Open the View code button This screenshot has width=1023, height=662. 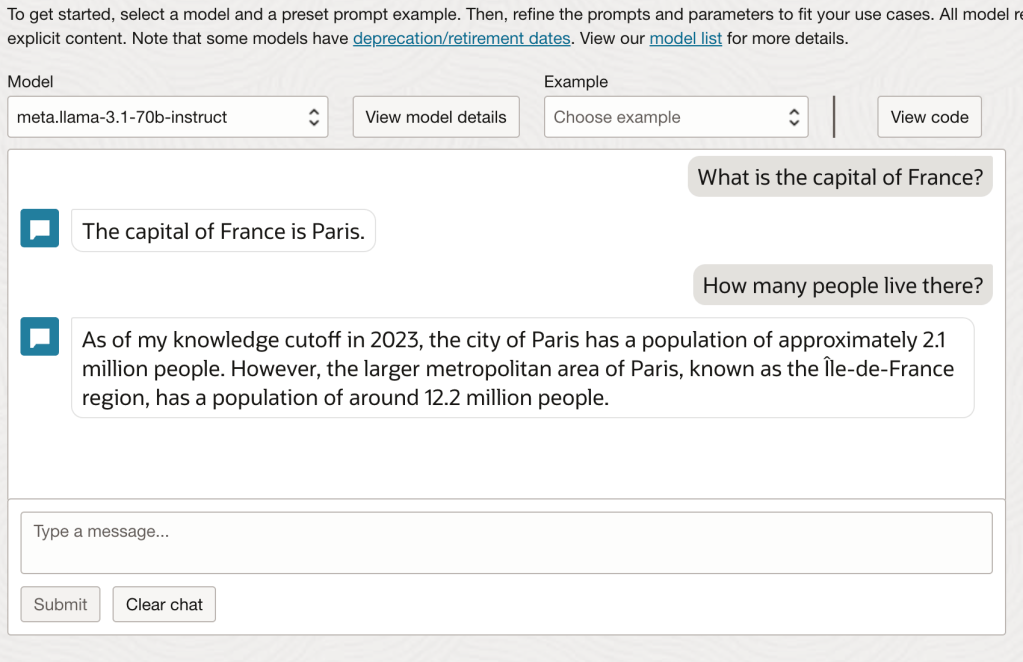(929, 117)
